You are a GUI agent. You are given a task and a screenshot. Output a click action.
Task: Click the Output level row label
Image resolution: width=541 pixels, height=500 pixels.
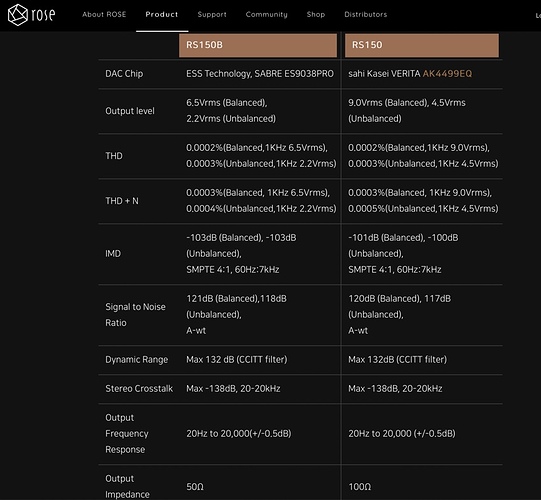(x=130, y=111)
